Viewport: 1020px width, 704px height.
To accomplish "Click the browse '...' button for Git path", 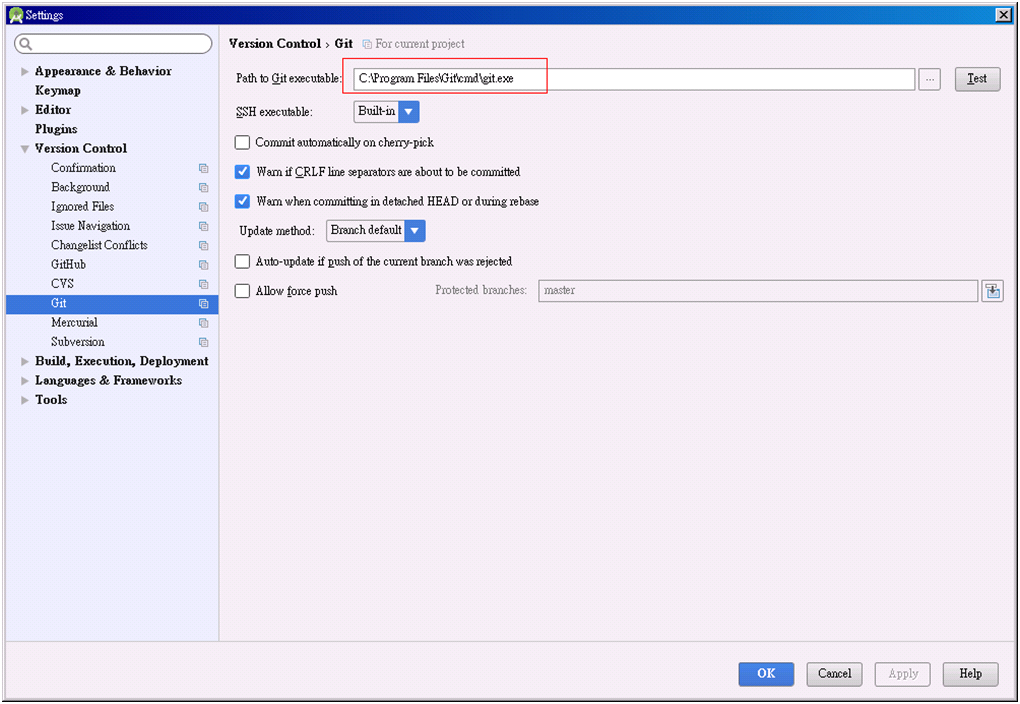I will [930, 79].
